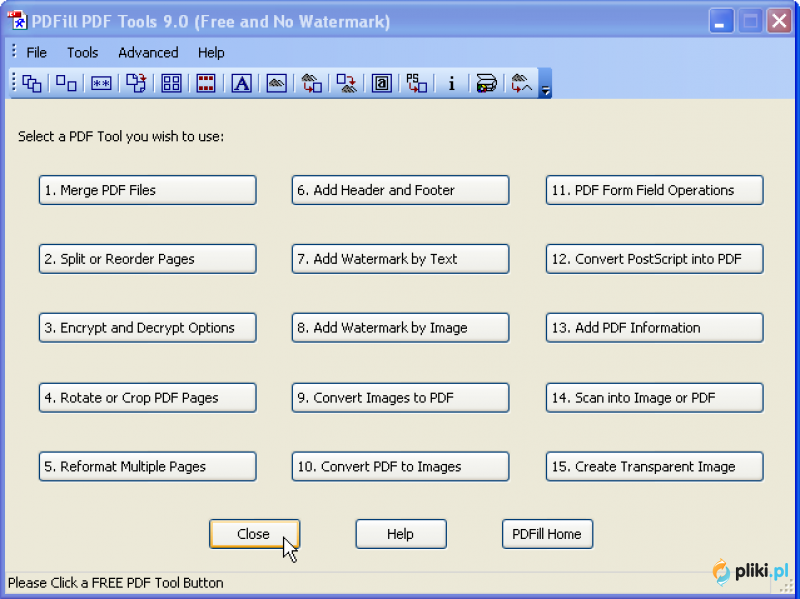Viewport: 800px width, 599px height.
Task: Select the Convert PDF to Images toolbar icon
Action: (346, 83)
